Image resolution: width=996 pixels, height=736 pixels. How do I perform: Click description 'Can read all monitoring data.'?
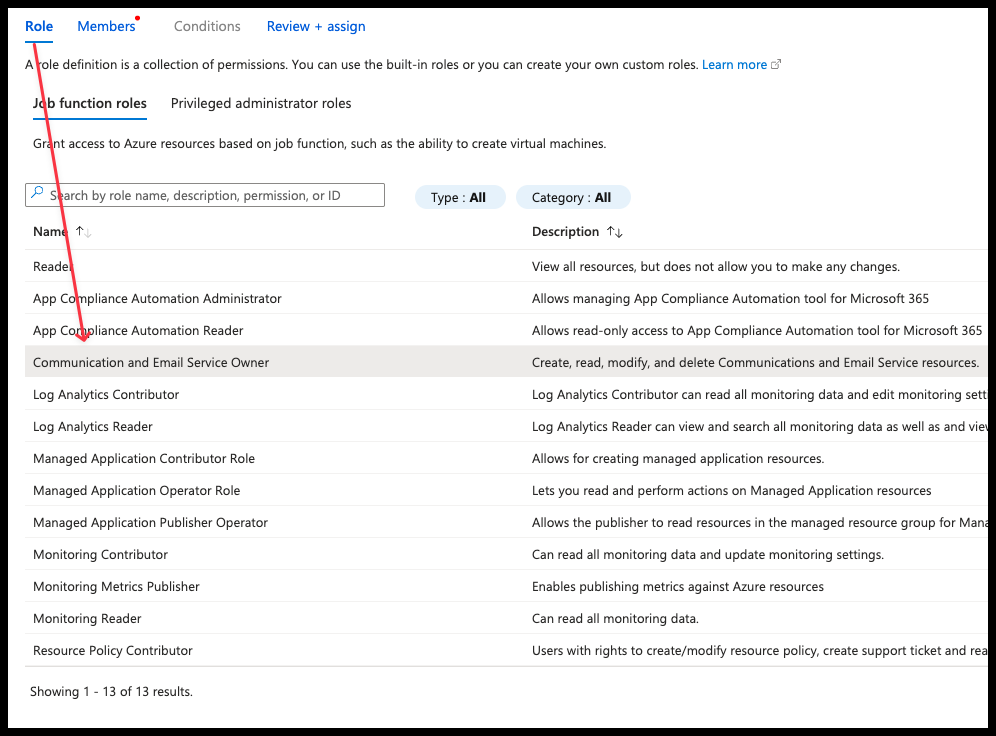click(x=616, y=619)
